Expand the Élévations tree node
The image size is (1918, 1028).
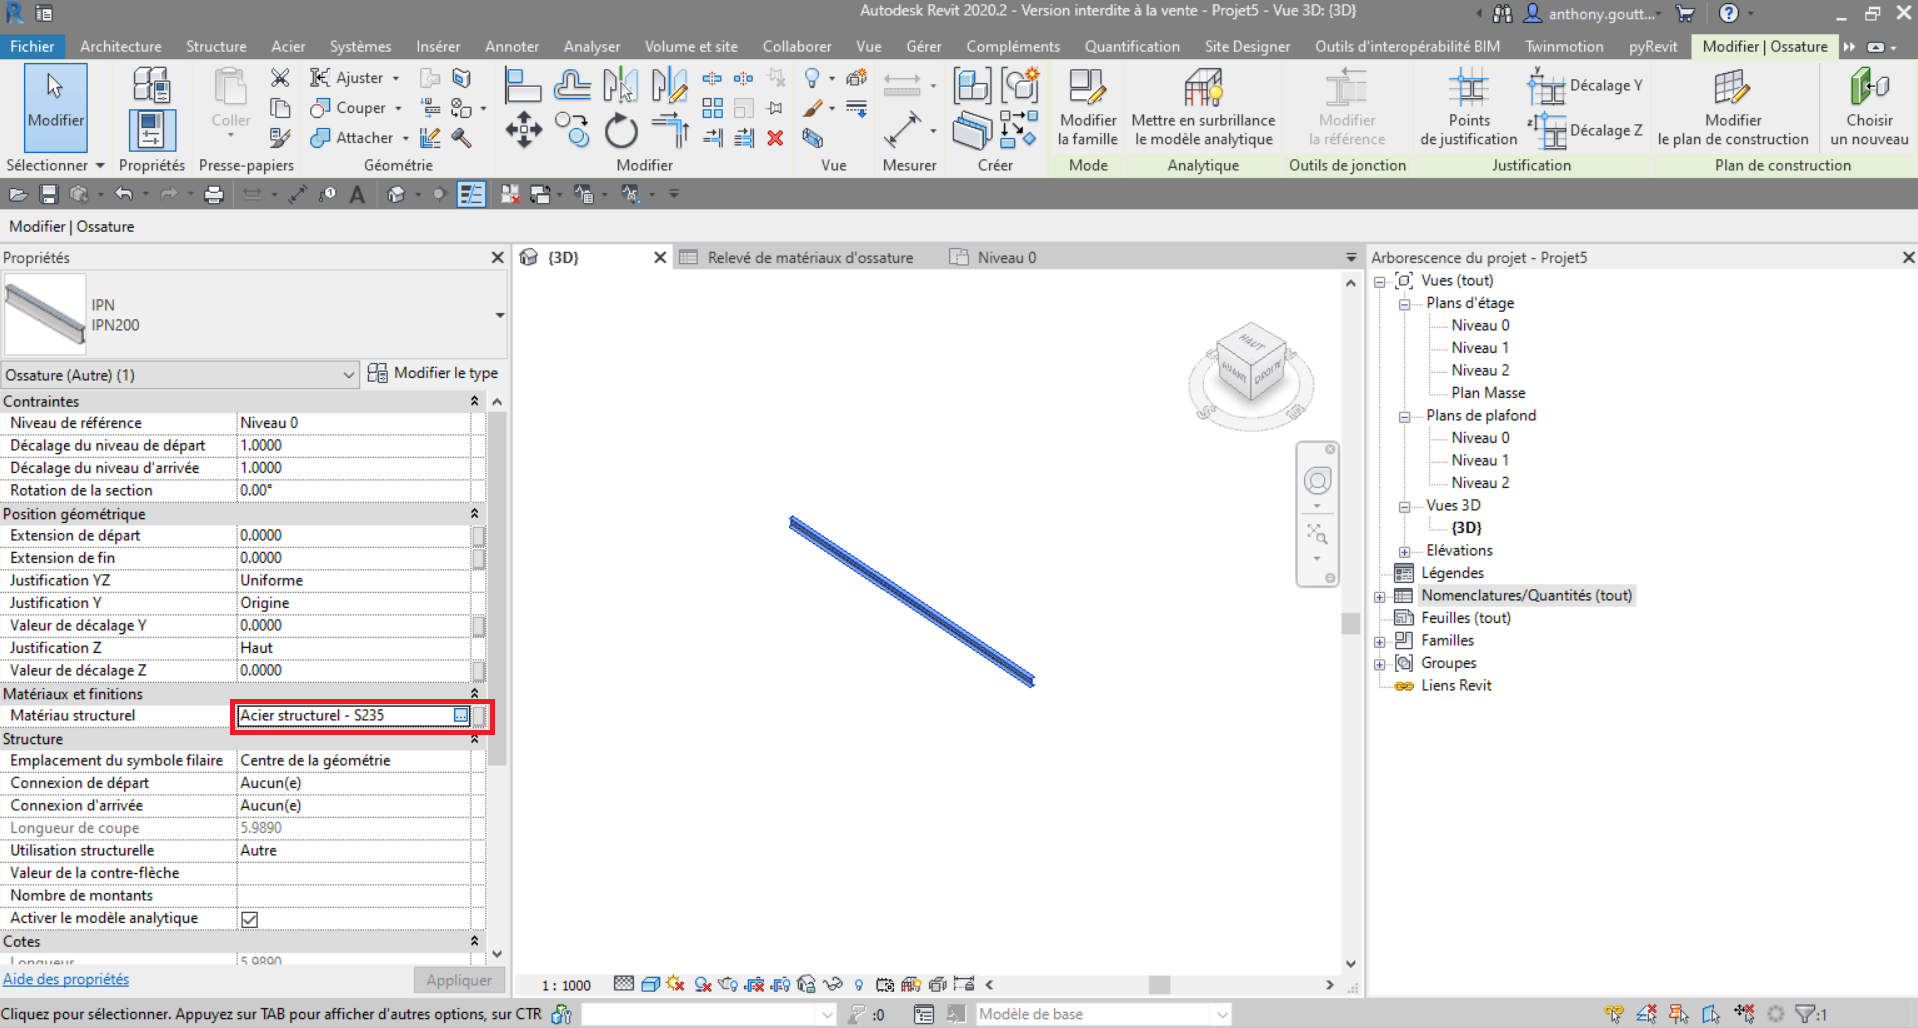pos(1405,551)
